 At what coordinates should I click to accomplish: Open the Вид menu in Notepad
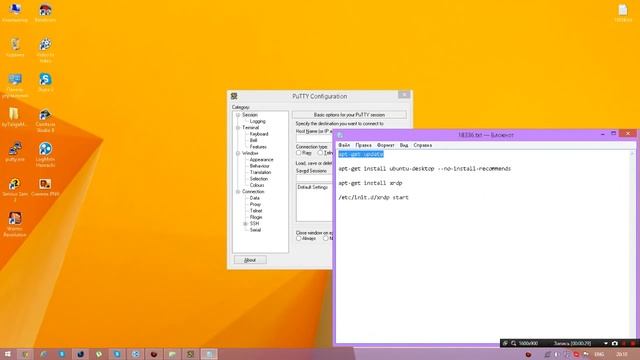coord(404,145)
